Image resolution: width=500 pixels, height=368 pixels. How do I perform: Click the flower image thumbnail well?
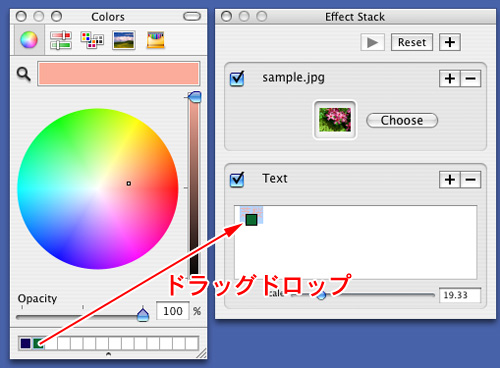click(x=335, y=120)
